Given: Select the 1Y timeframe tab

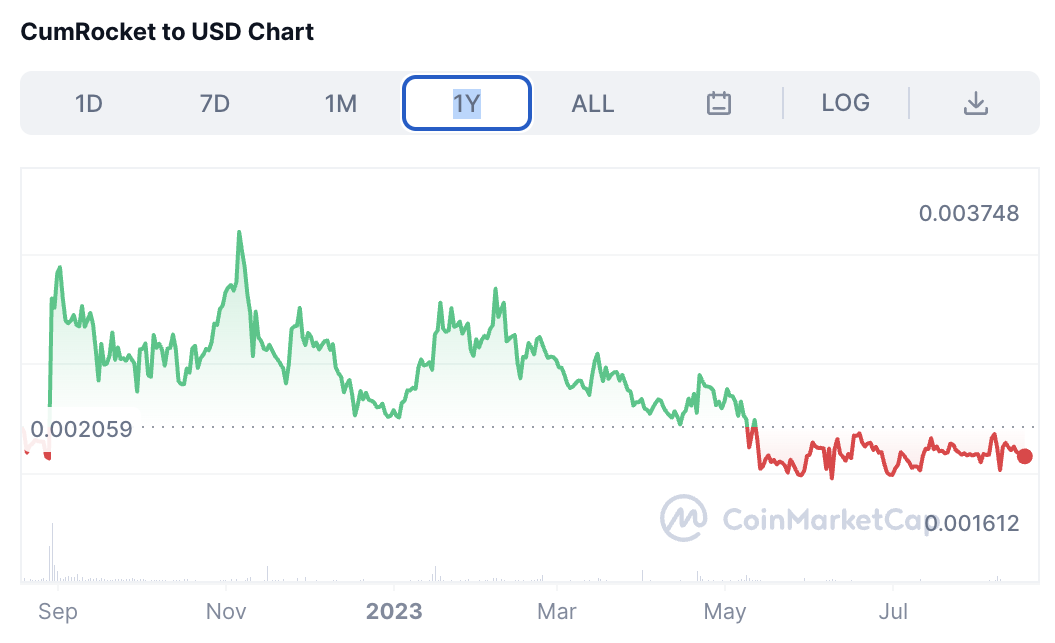Looking at the screenshot, I should [467, 103].
